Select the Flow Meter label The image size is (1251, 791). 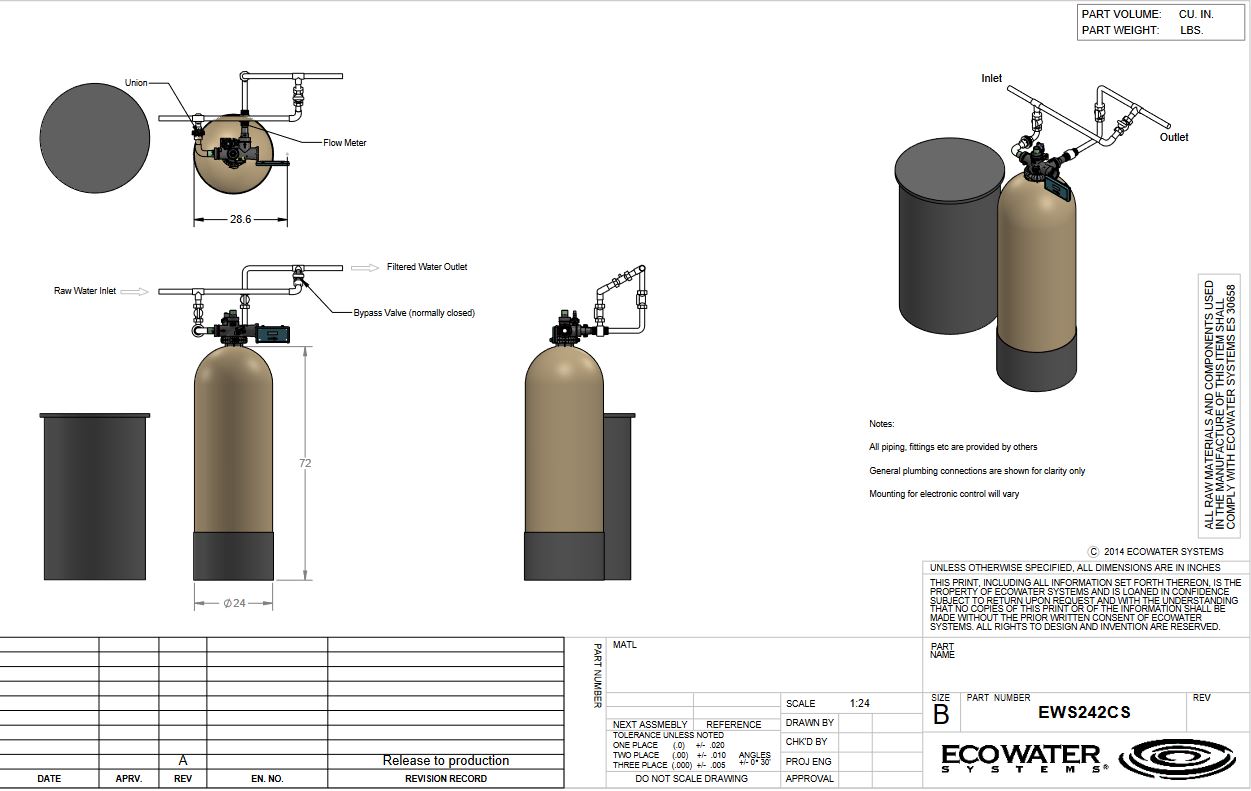click(x=345, y=143)
